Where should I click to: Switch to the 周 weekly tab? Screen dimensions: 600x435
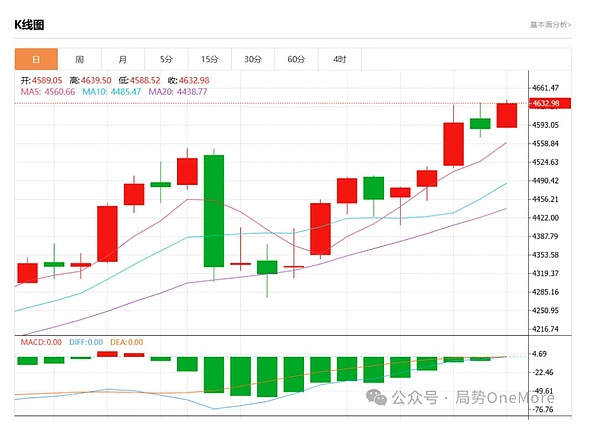point(79,59)
